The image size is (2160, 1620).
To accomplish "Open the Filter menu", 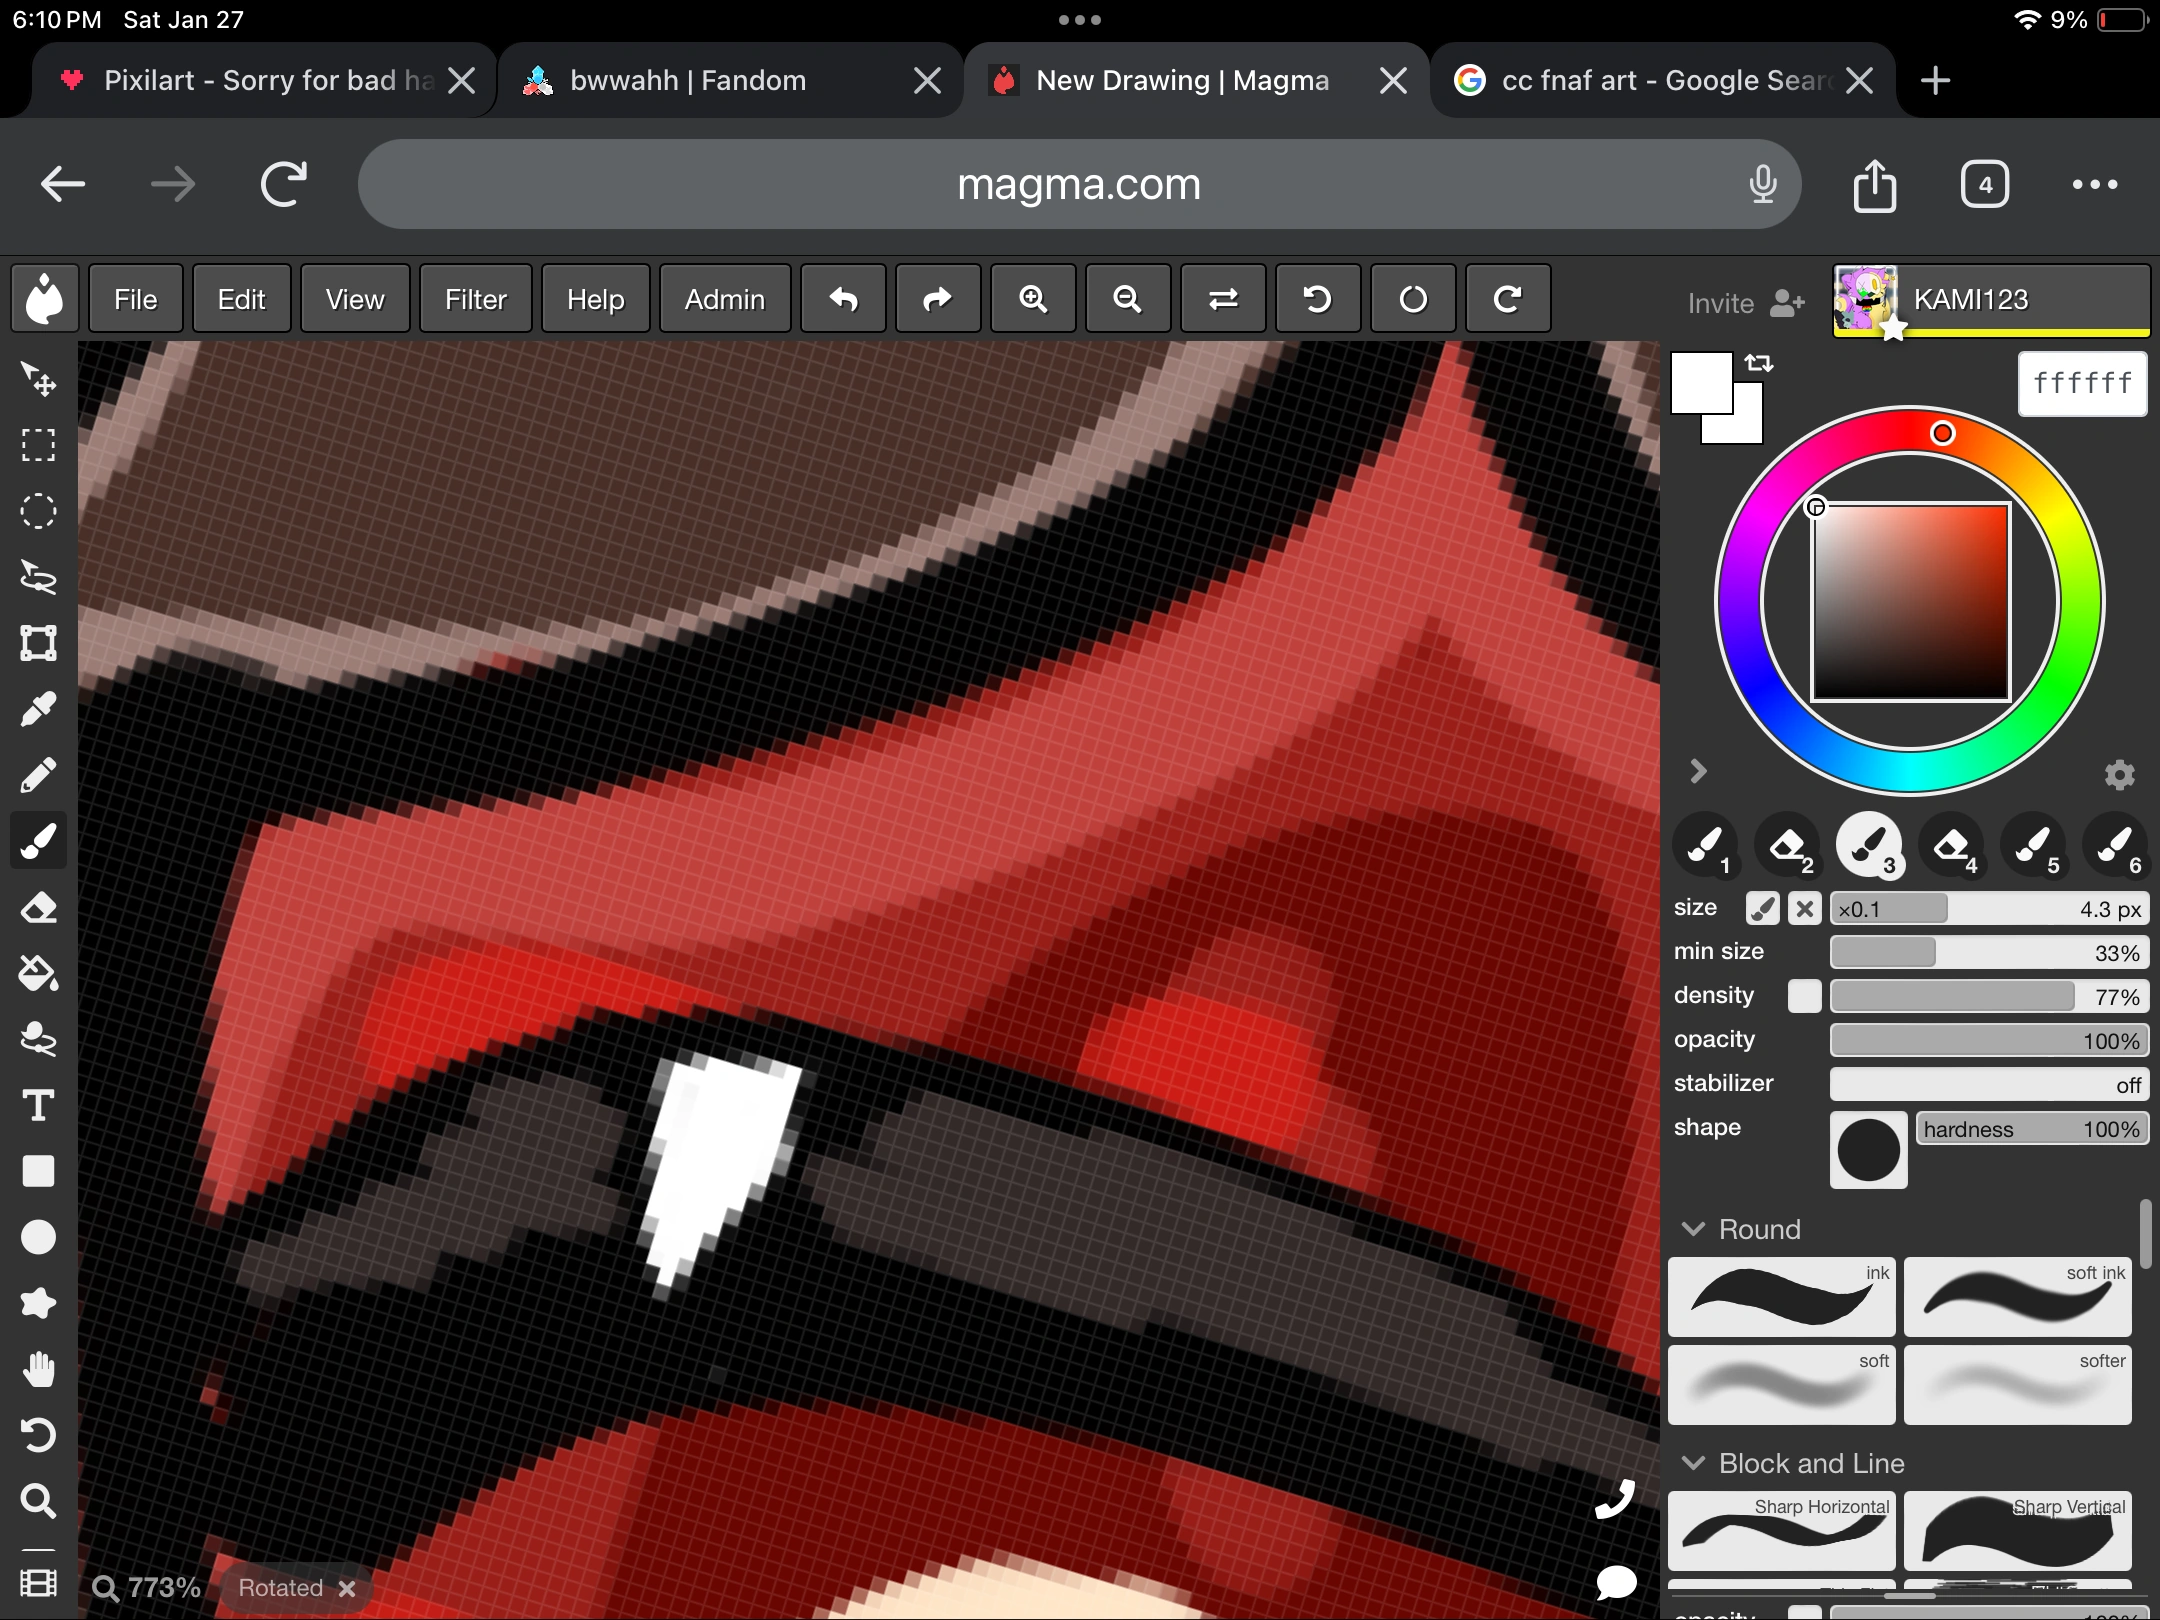I will click(475, 298).
